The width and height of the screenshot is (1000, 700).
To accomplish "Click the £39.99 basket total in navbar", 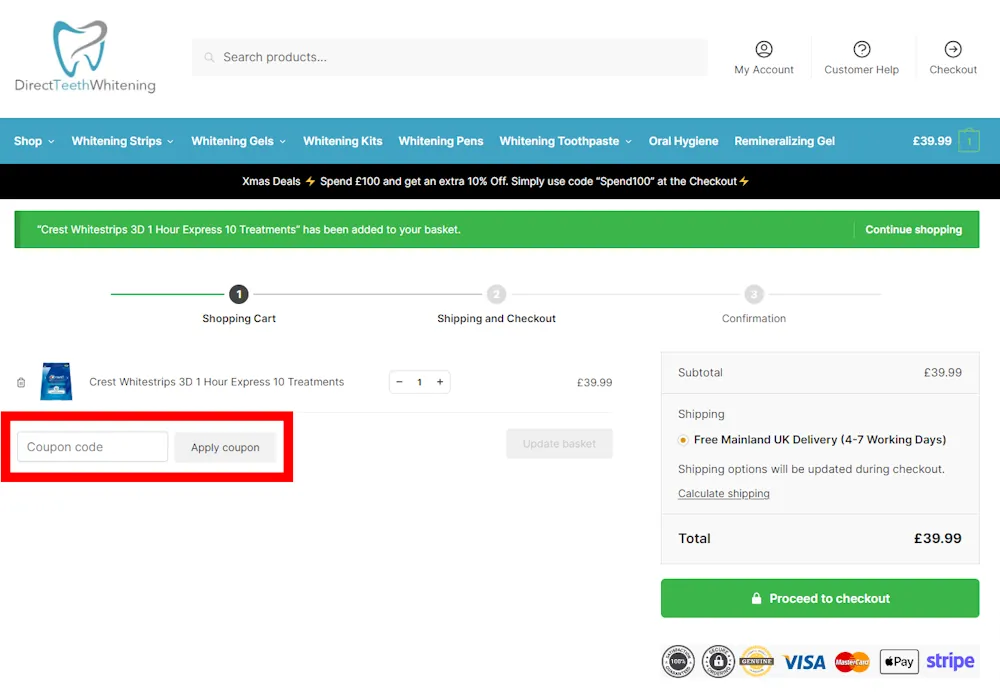I will tap(932, 141).
